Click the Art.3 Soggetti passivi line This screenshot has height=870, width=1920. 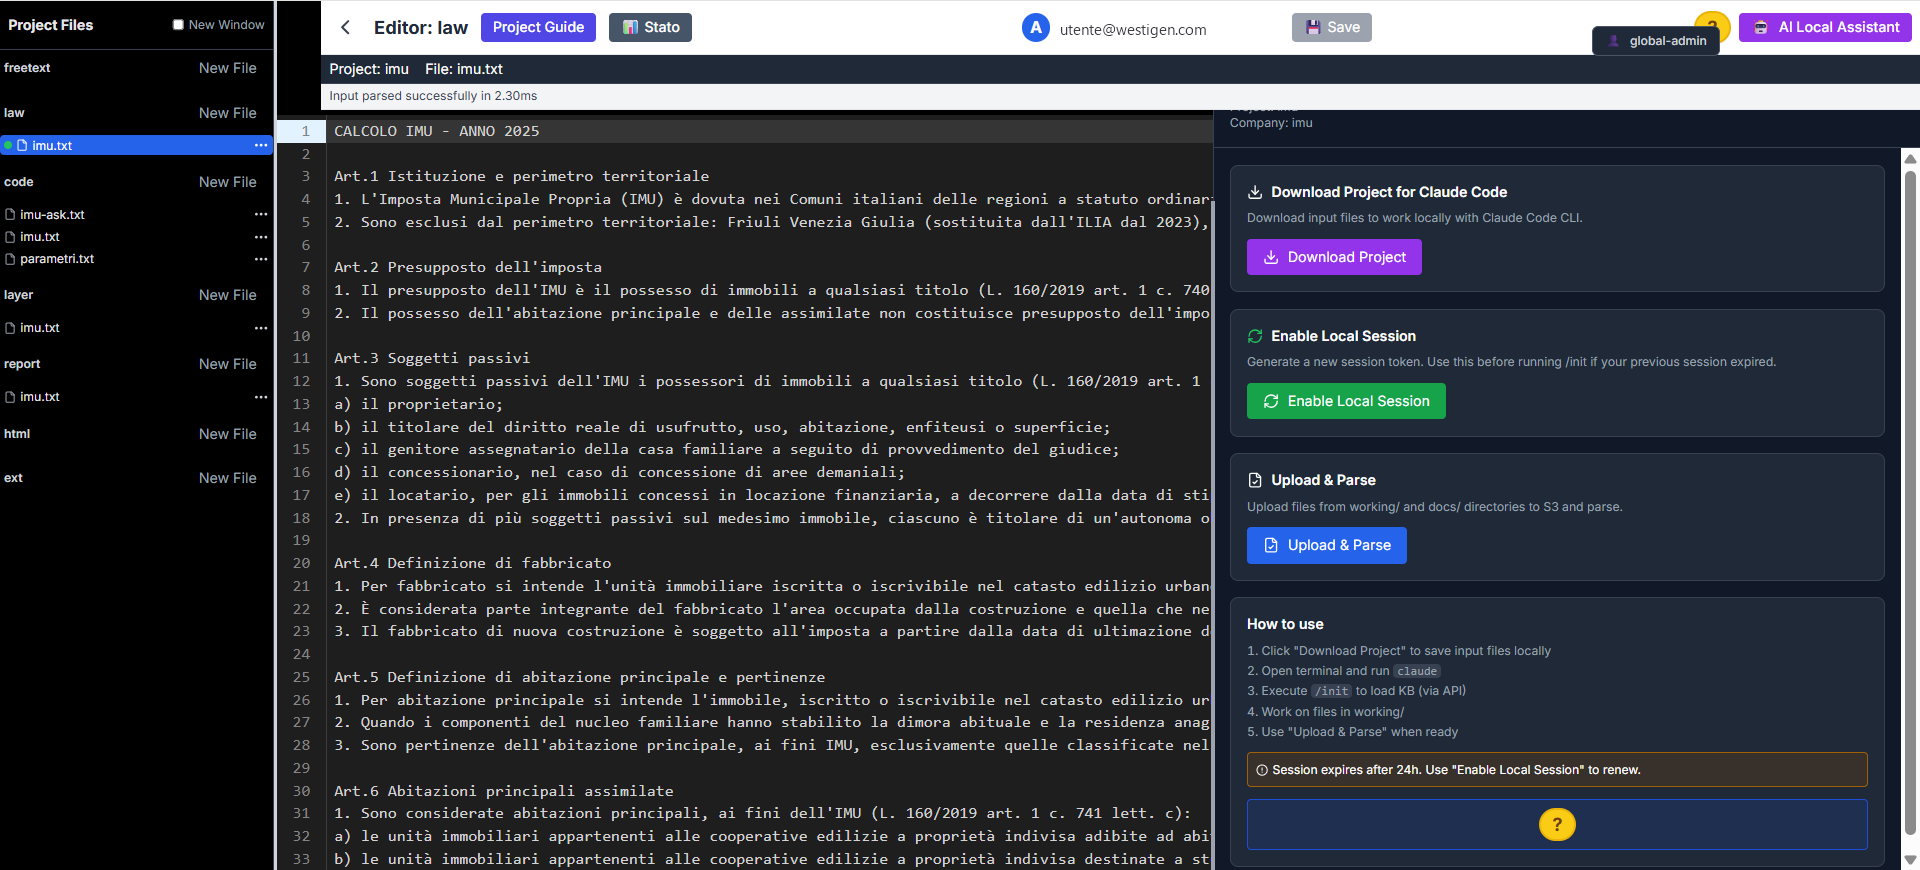click(432, 358)
